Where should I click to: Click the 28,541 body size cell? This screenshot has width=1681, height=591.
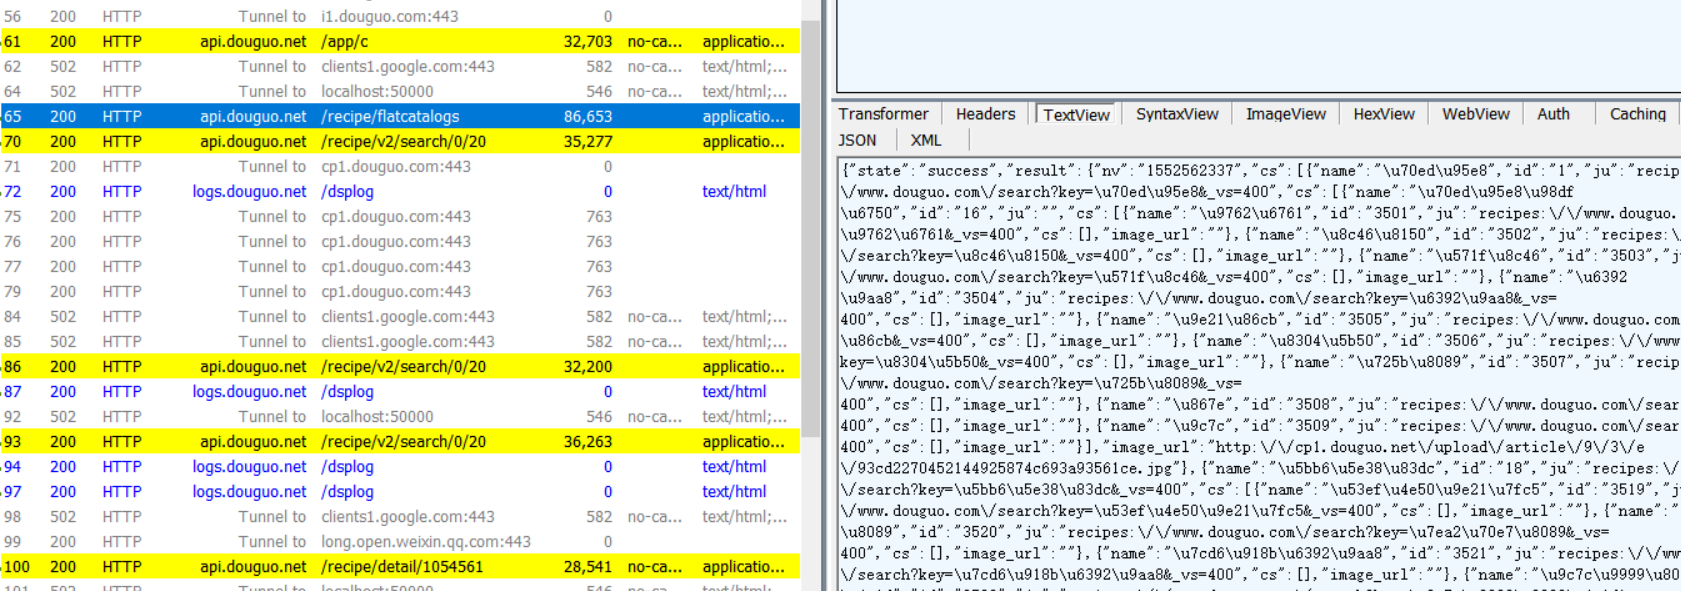pos(588,566)
